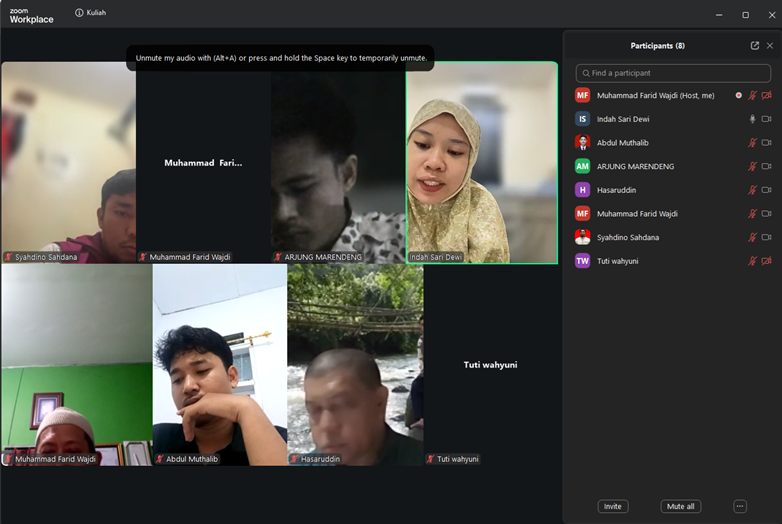Click the TW avatar of Tuti wahyuni

click(x=583, y=261)
